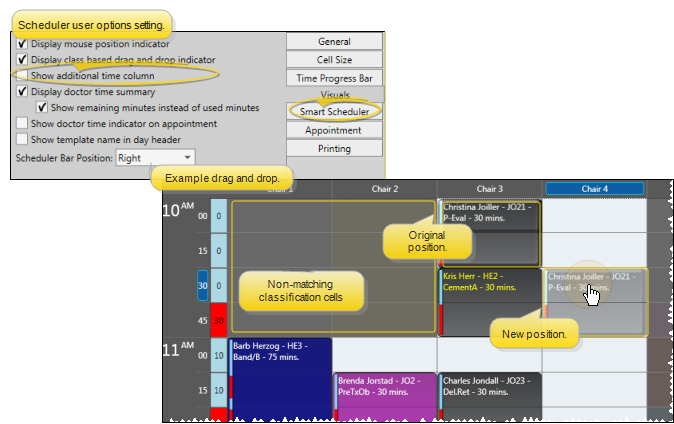Select the Smart Scheduler section
The image size is (674, 424).
click(x=334, y=112)
